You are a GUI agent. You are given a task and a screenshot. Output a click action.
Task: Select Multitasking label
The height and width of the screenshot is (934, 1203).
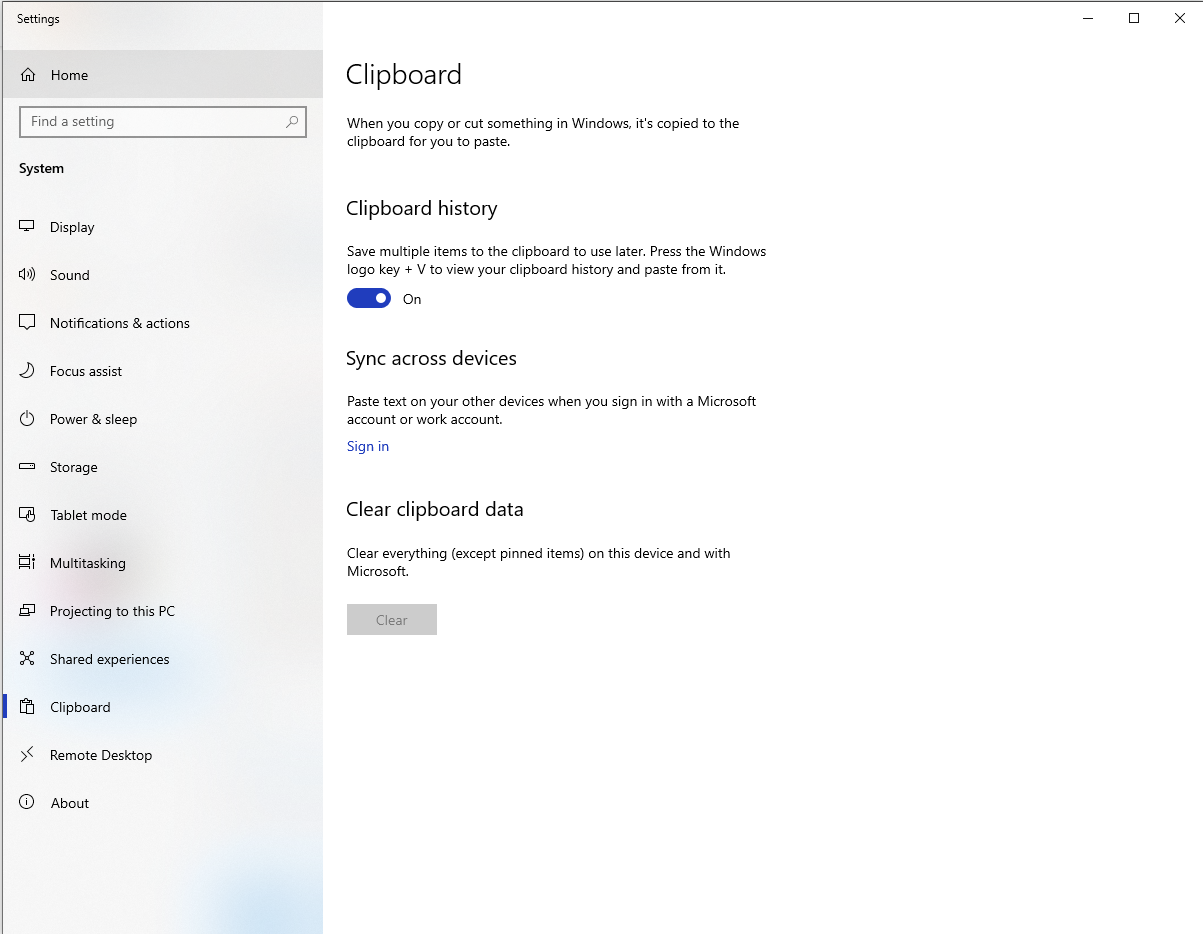(88, 563)
